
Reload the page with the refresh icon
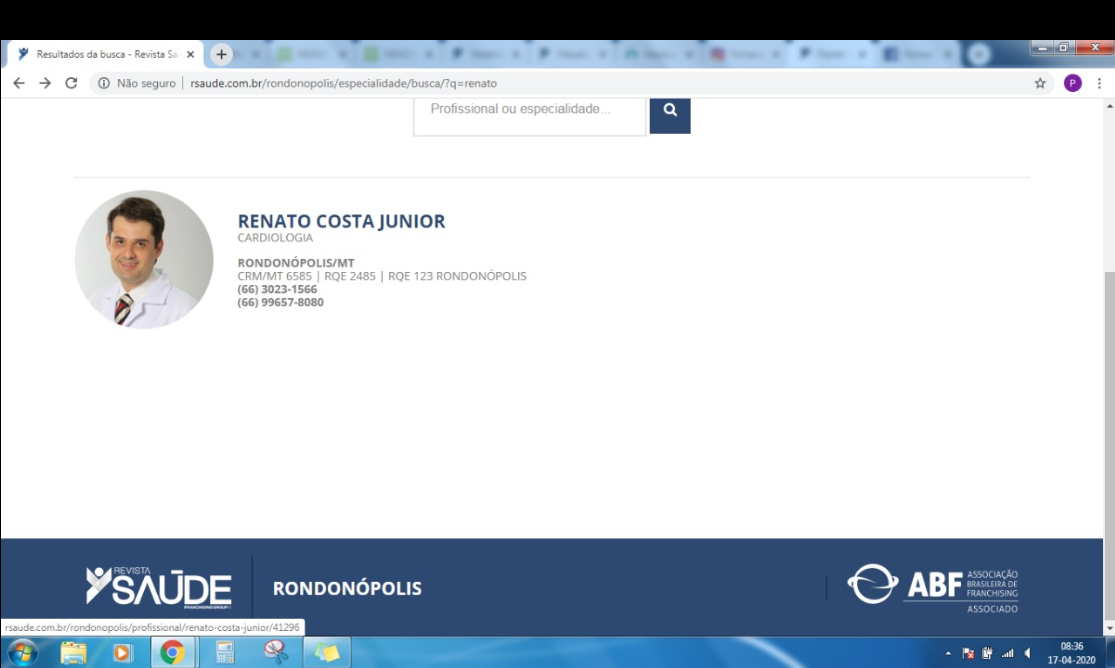pyautogui.click(x=71, y=84)
